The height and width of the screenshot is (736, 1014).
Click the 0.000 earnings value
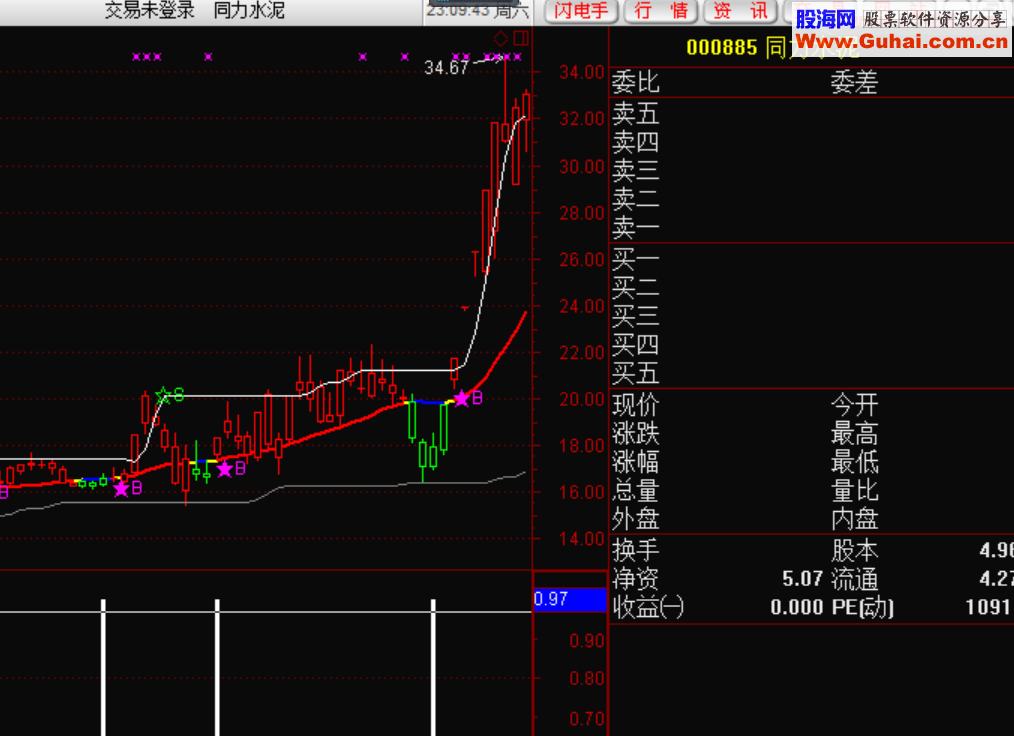[x=797, y=607]
